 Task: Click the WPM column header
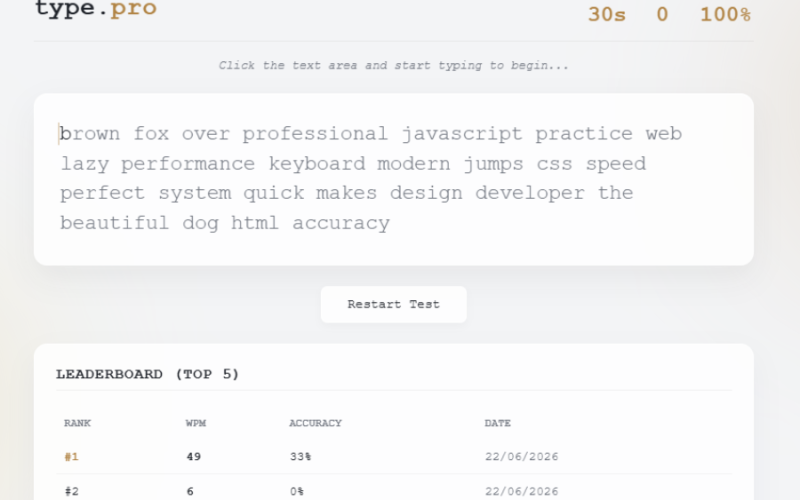tap(196, 423)
